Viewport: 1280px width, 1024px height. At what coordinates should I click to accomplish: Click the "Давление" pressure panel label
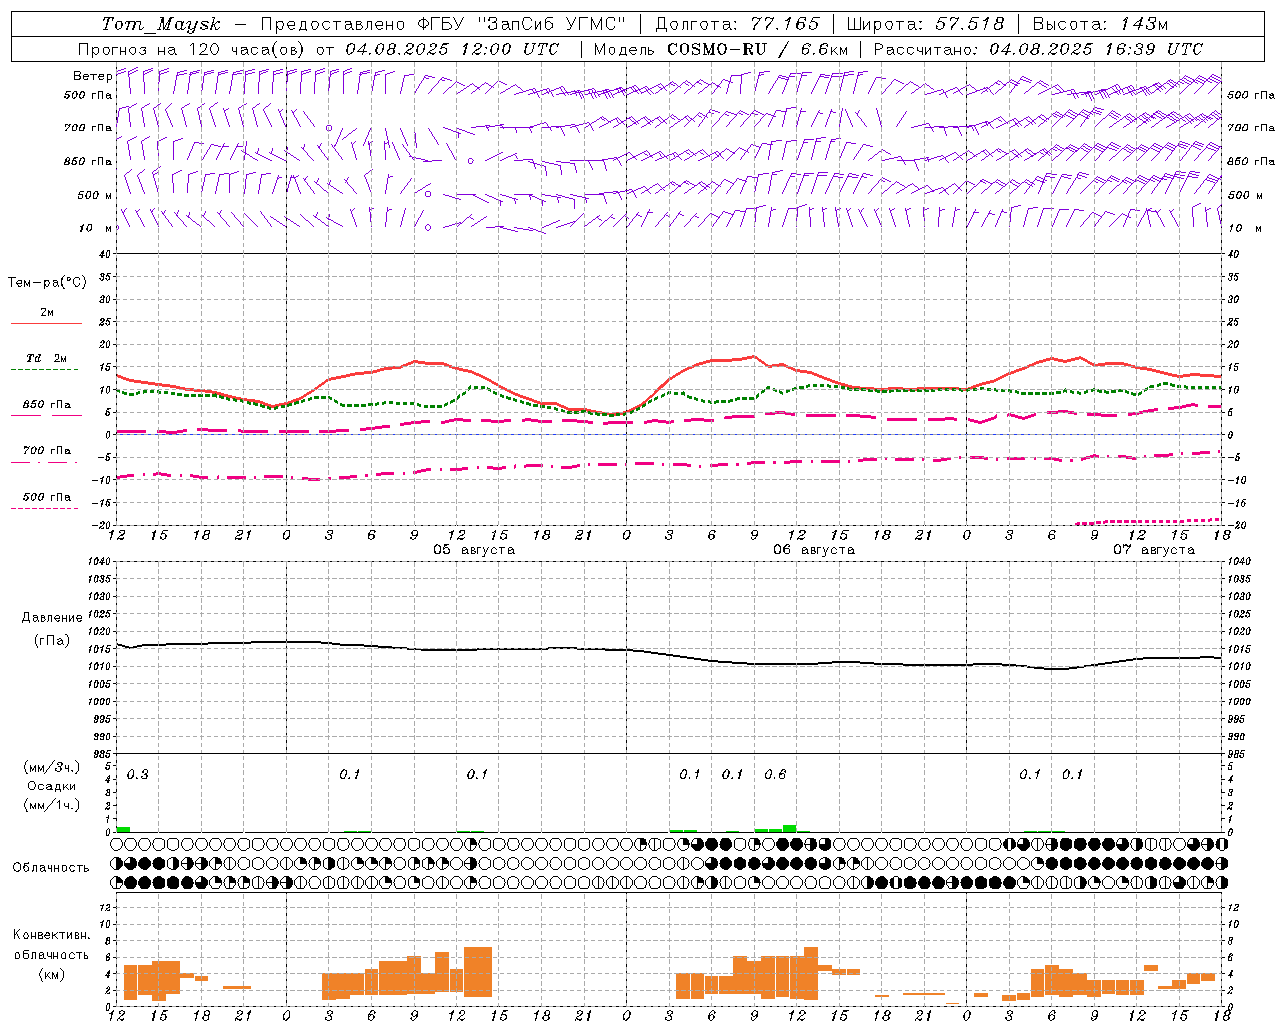52,618
